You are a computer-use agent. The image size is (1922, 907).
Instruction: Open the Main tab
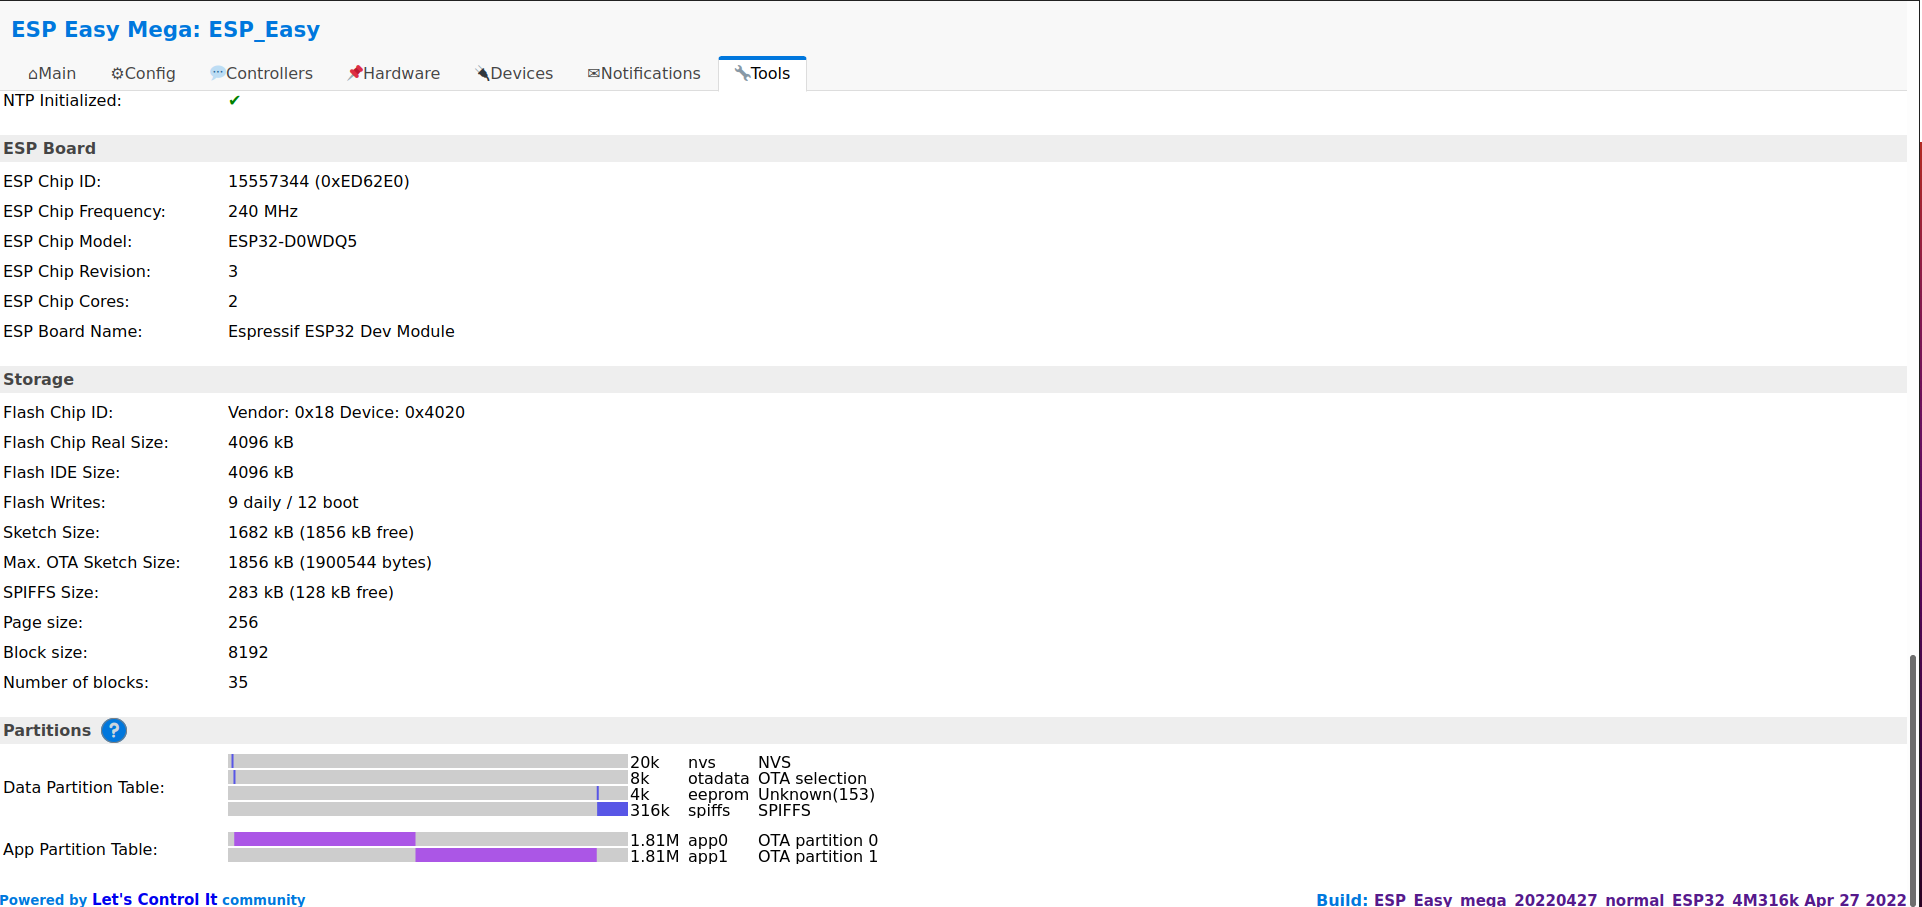click(52, 74)
